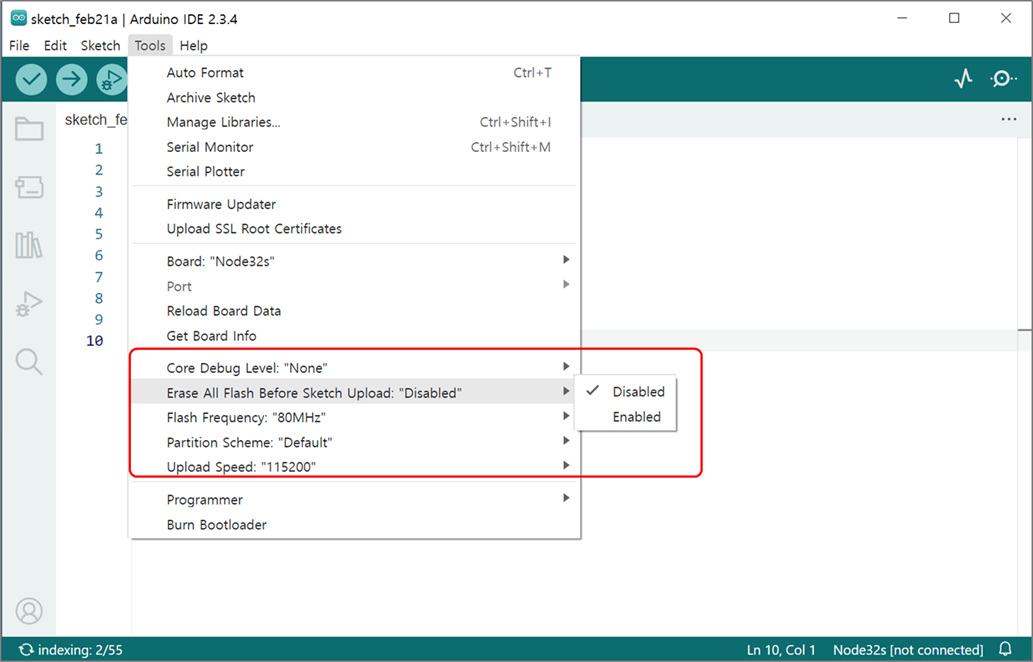Click line number 10 in the gutter
The width and height of the screenshot is (1033, 662).
point(95,341)
